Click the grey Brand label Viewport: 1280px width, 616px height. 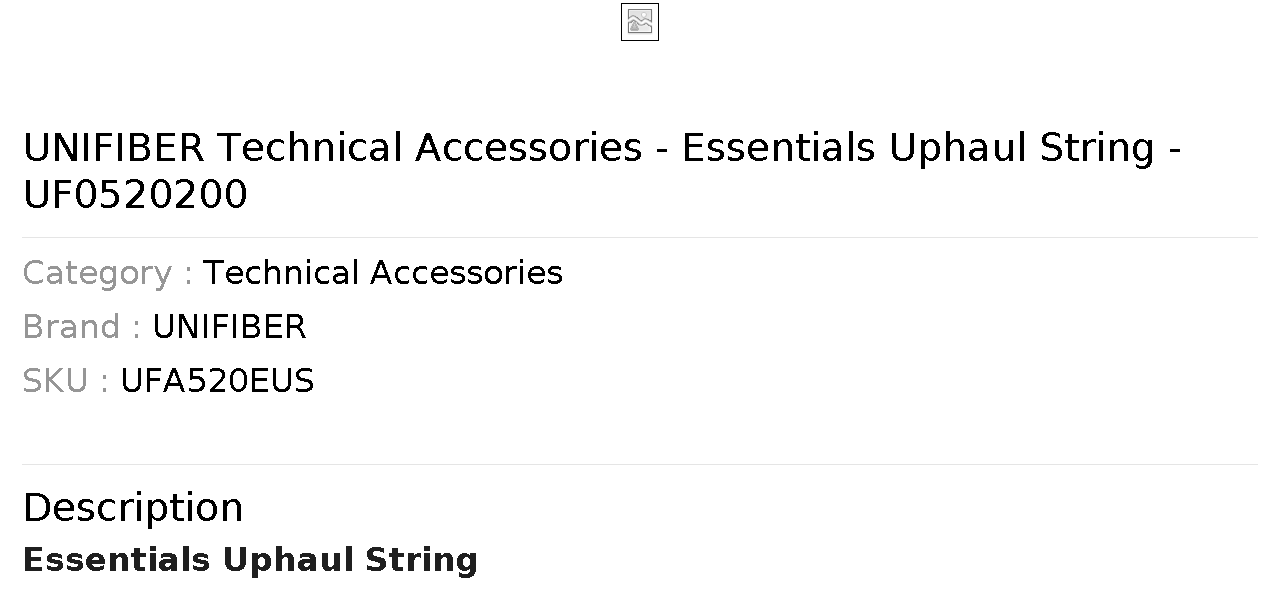pyautogui.click(x=81, y=327)
